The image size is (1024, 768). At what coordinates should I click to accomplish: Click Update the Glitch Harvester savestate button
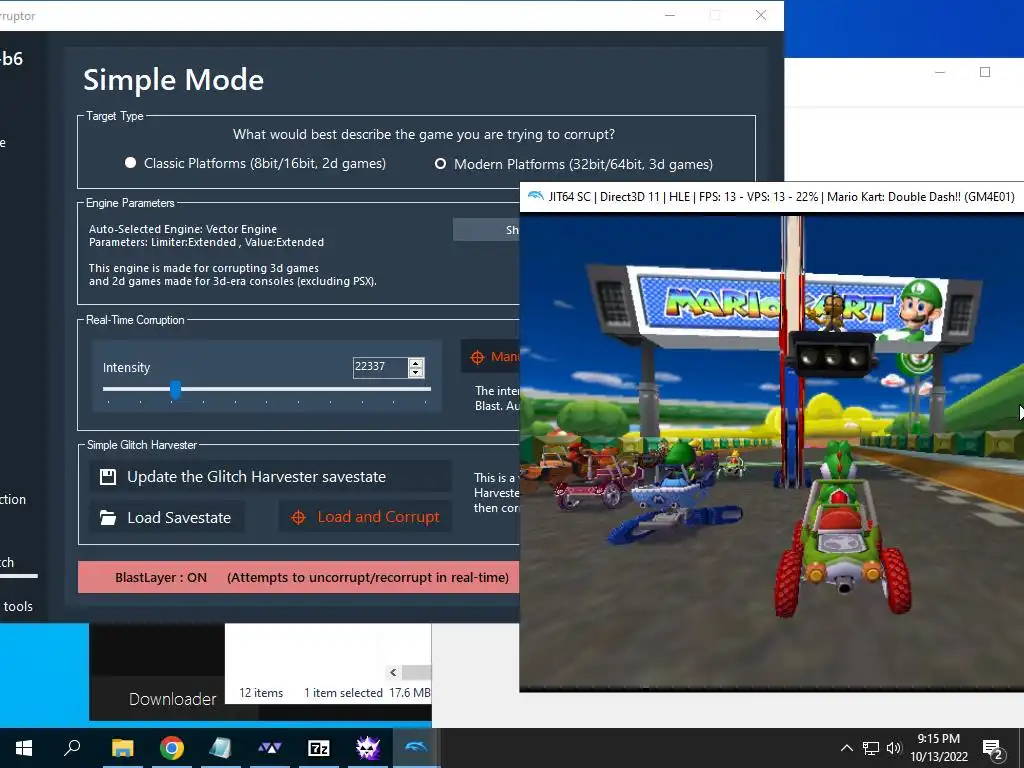(270, 477)
